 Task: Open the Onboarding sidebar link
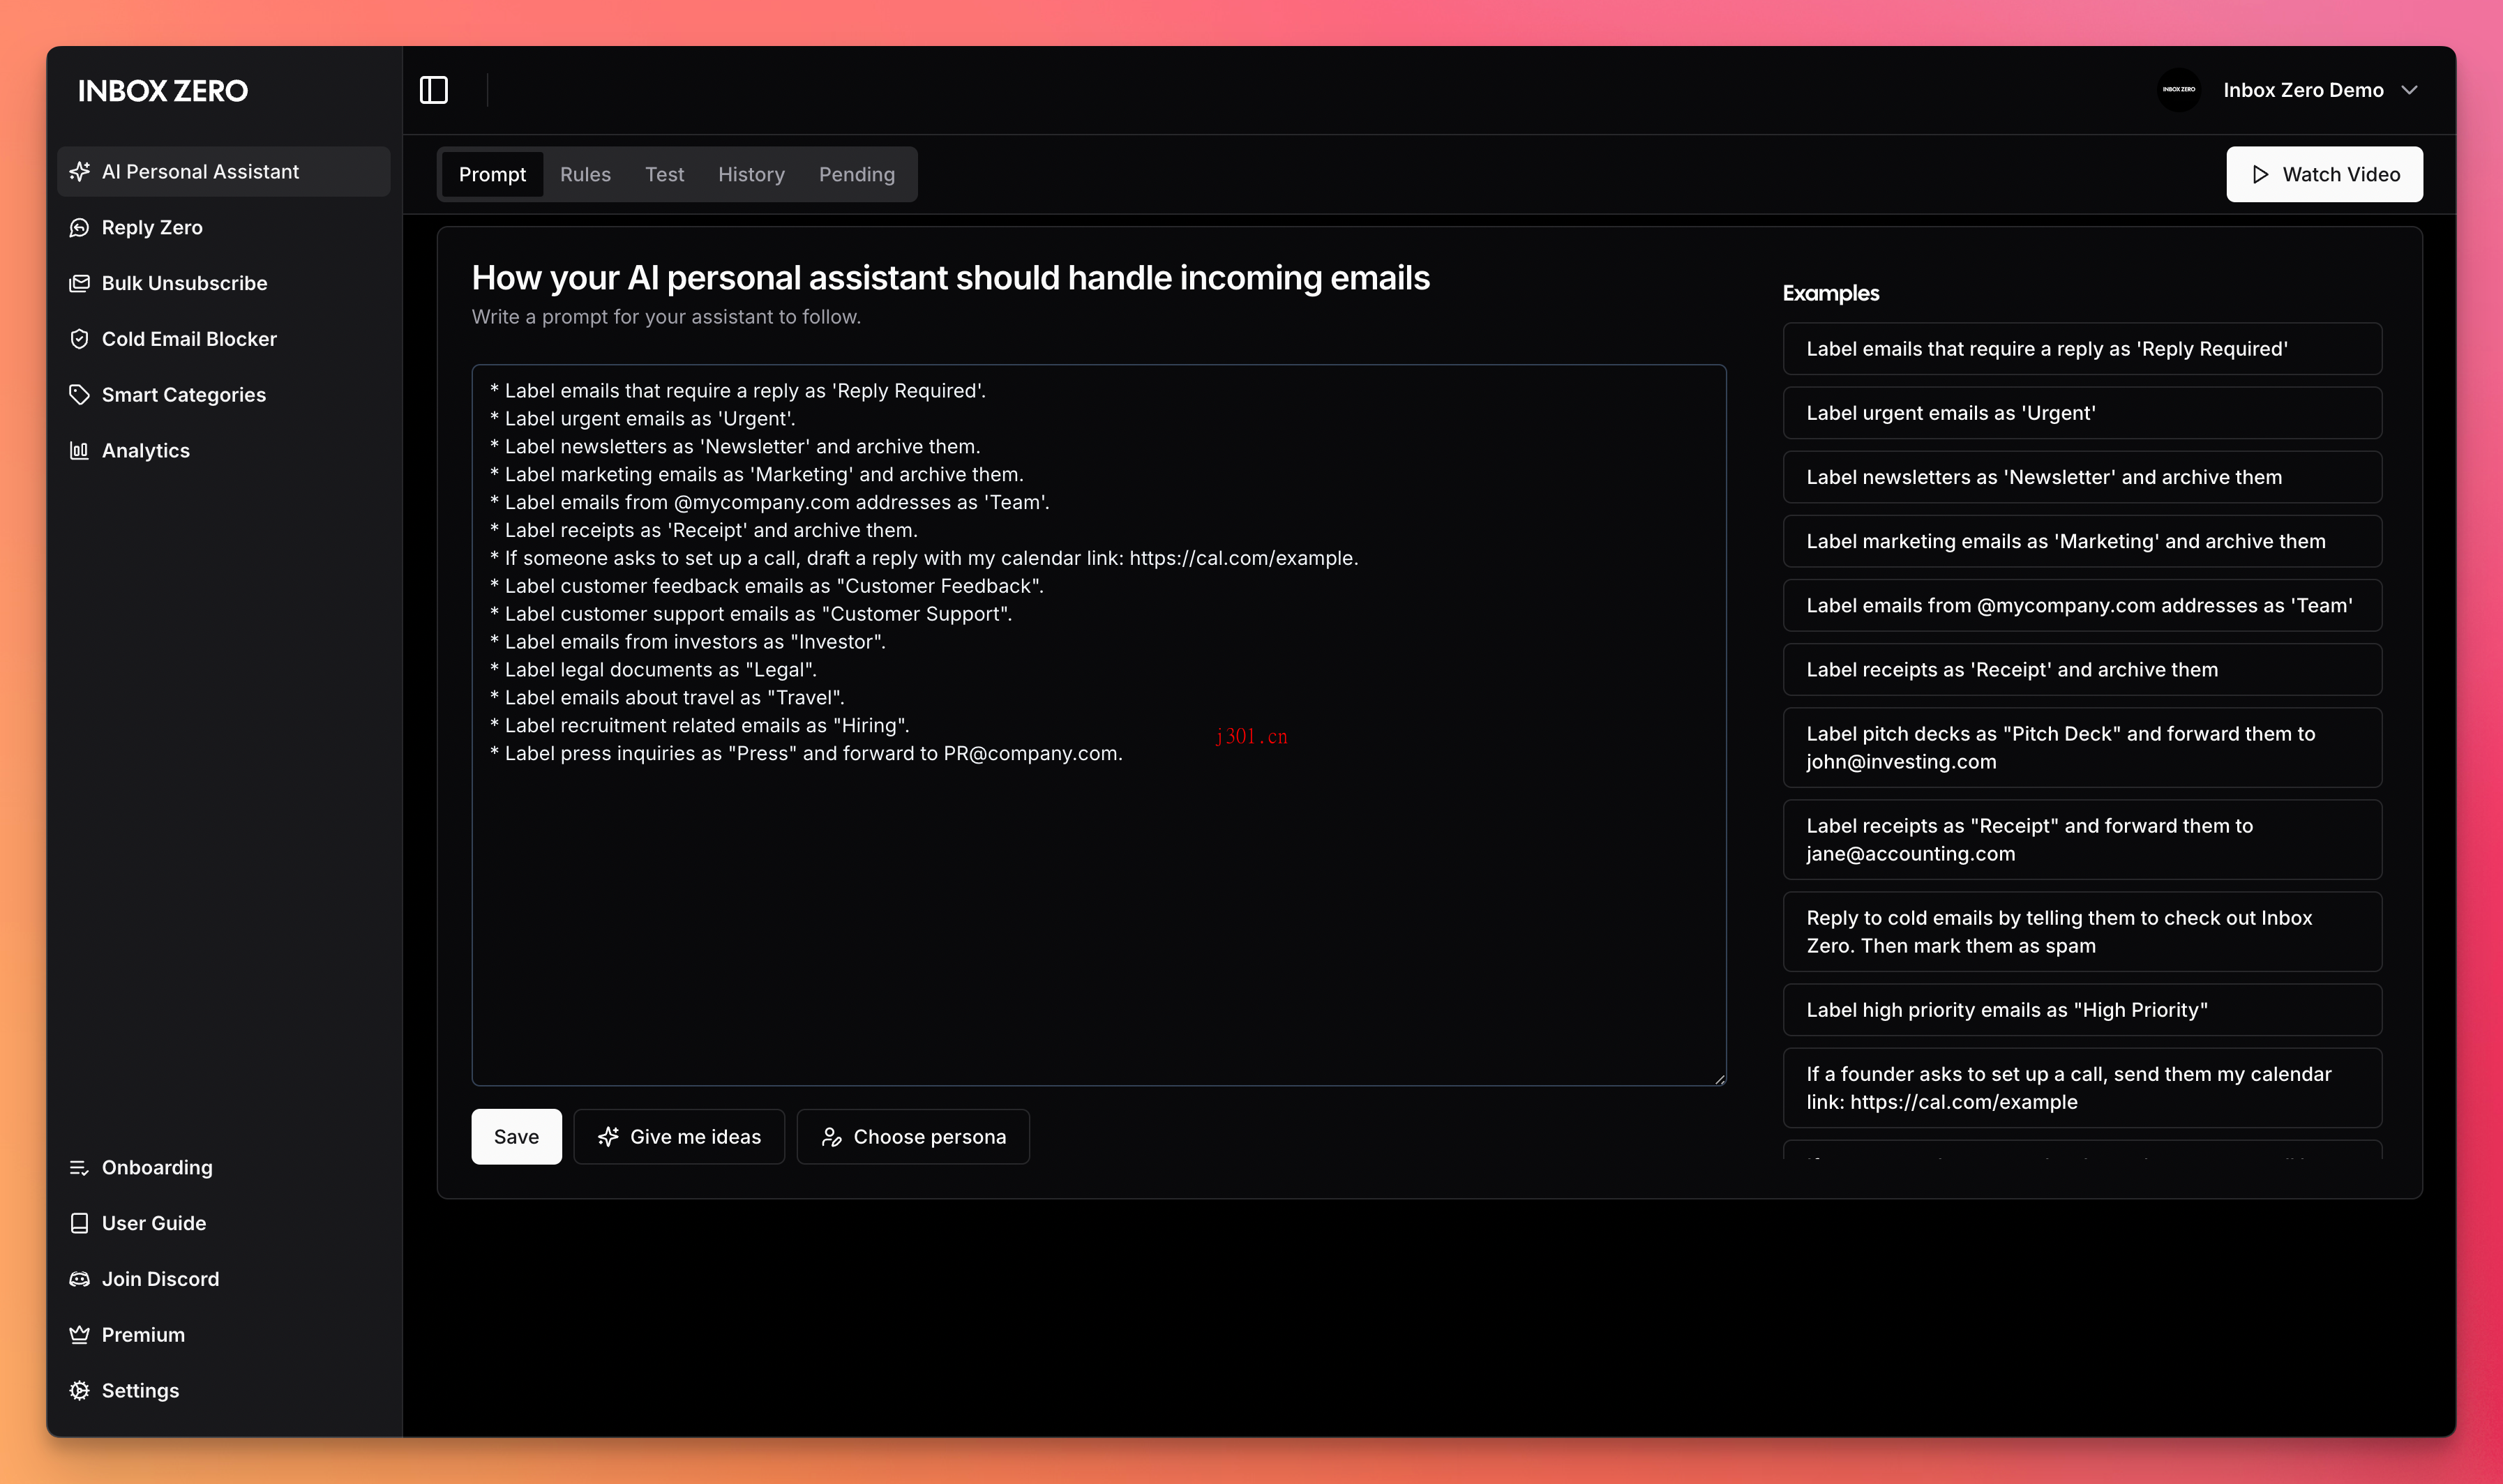[x=224, y=1168]
